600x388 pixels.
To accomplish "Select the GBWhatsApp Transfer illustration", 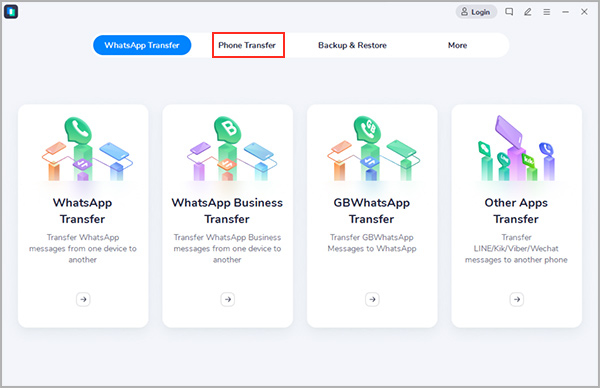I will click(373, 149).
